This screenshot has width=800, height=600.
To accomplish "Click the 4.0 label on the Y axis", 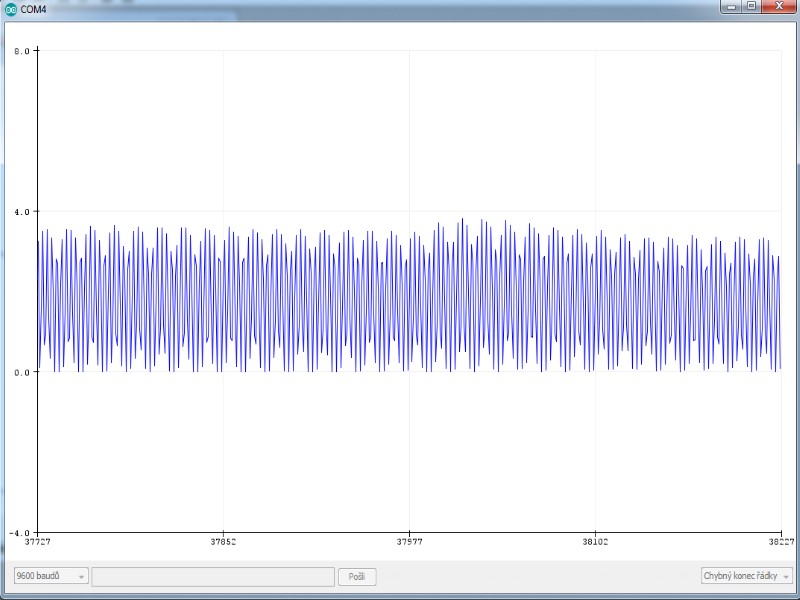I will pos(22,211).
